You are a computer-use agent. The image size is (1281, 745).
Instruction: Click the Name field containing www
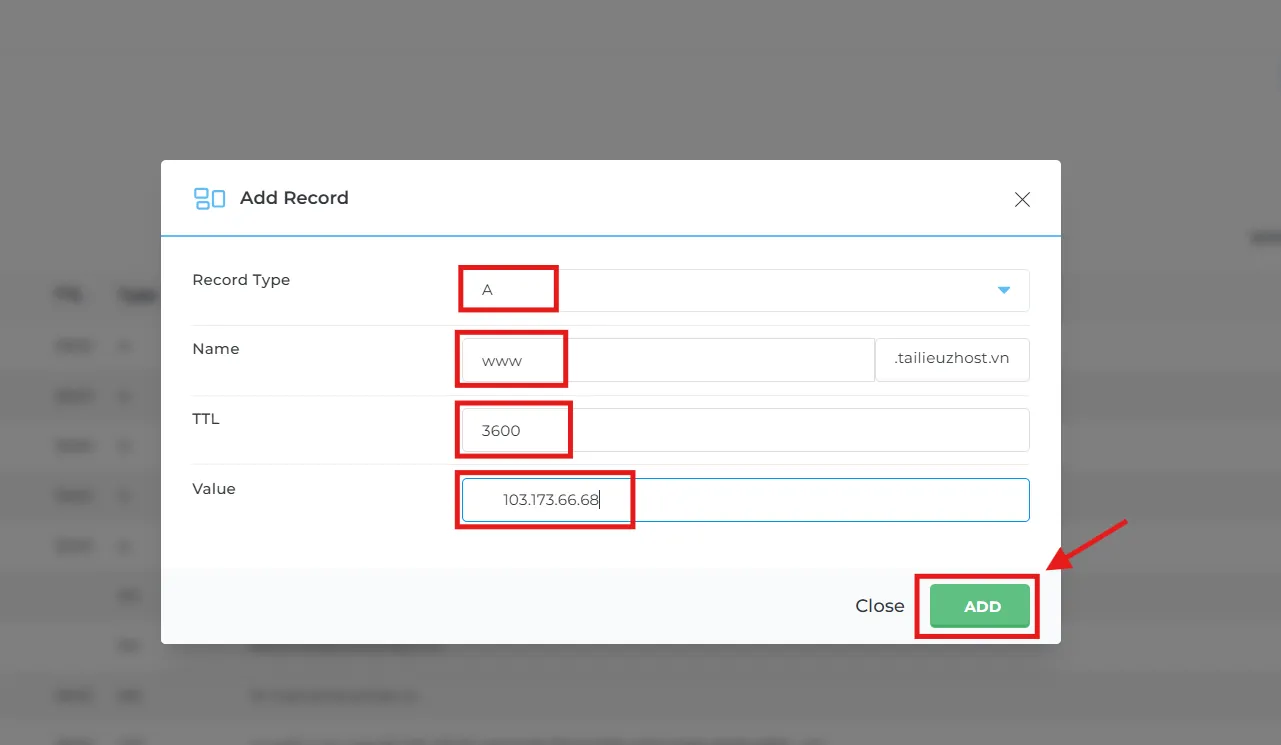click(x=668, y=360)
